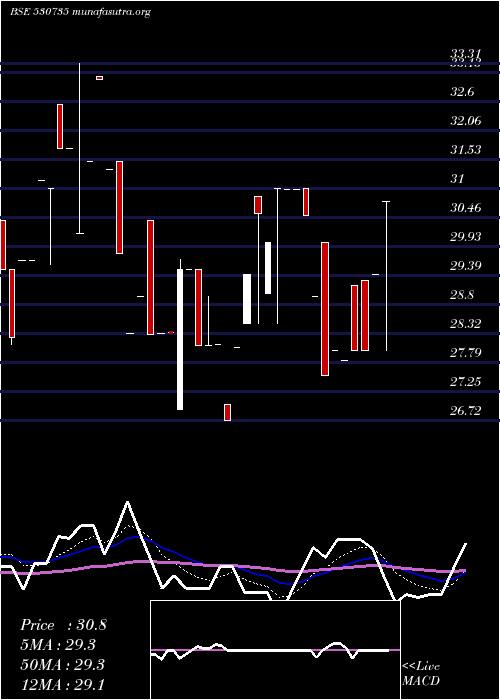
Task: Select the 28.8 price axis label
Action: tap(462, 295)
